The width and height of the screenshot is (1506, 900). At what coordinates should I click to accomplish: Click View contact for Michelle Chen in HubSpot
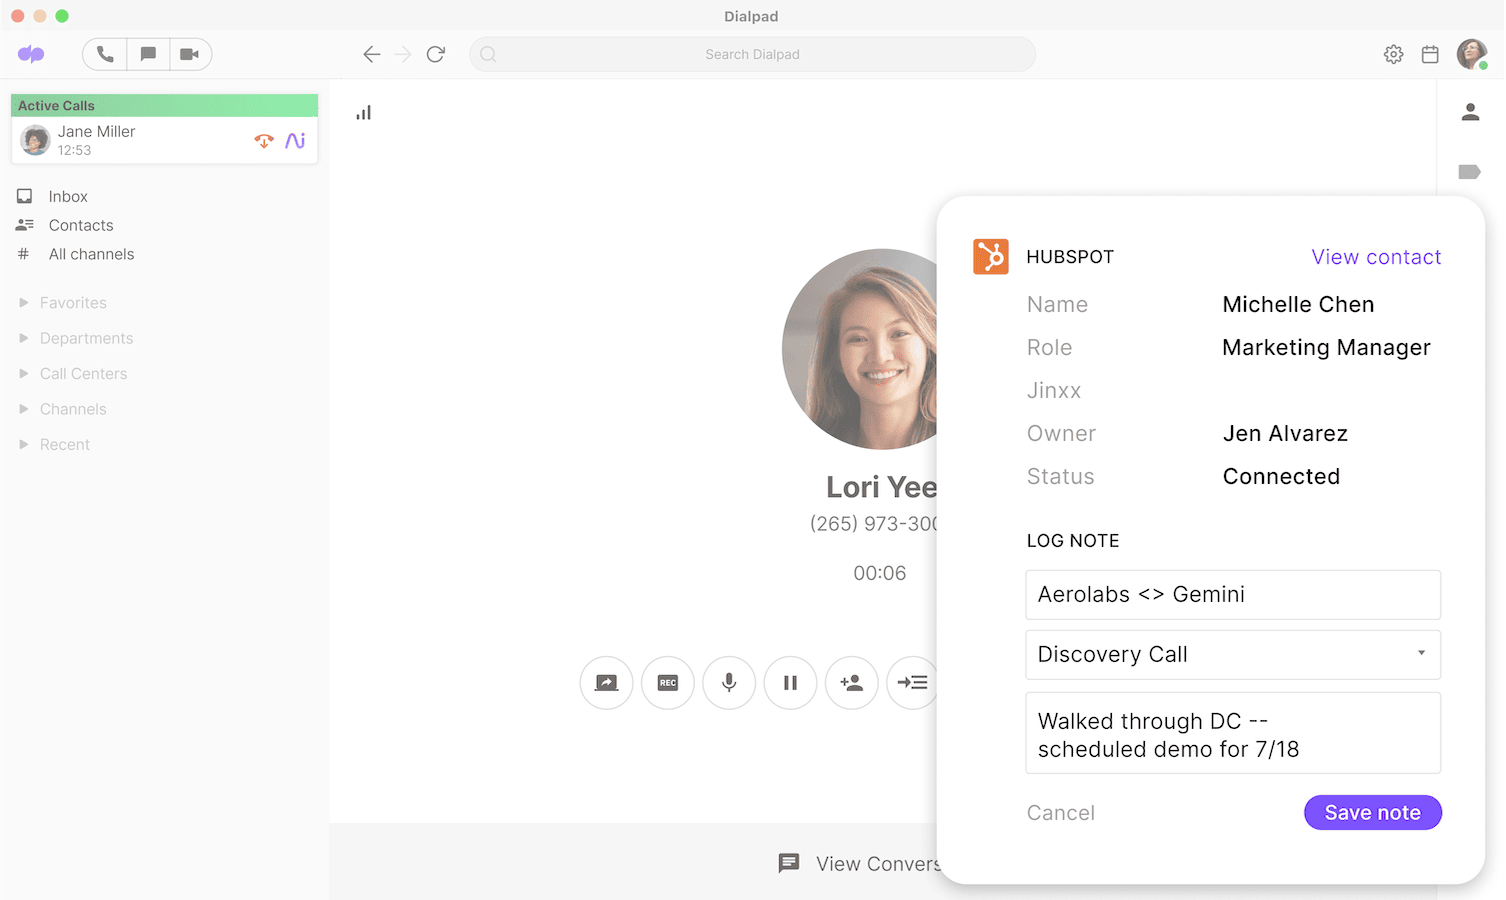tap(1376, 256)
